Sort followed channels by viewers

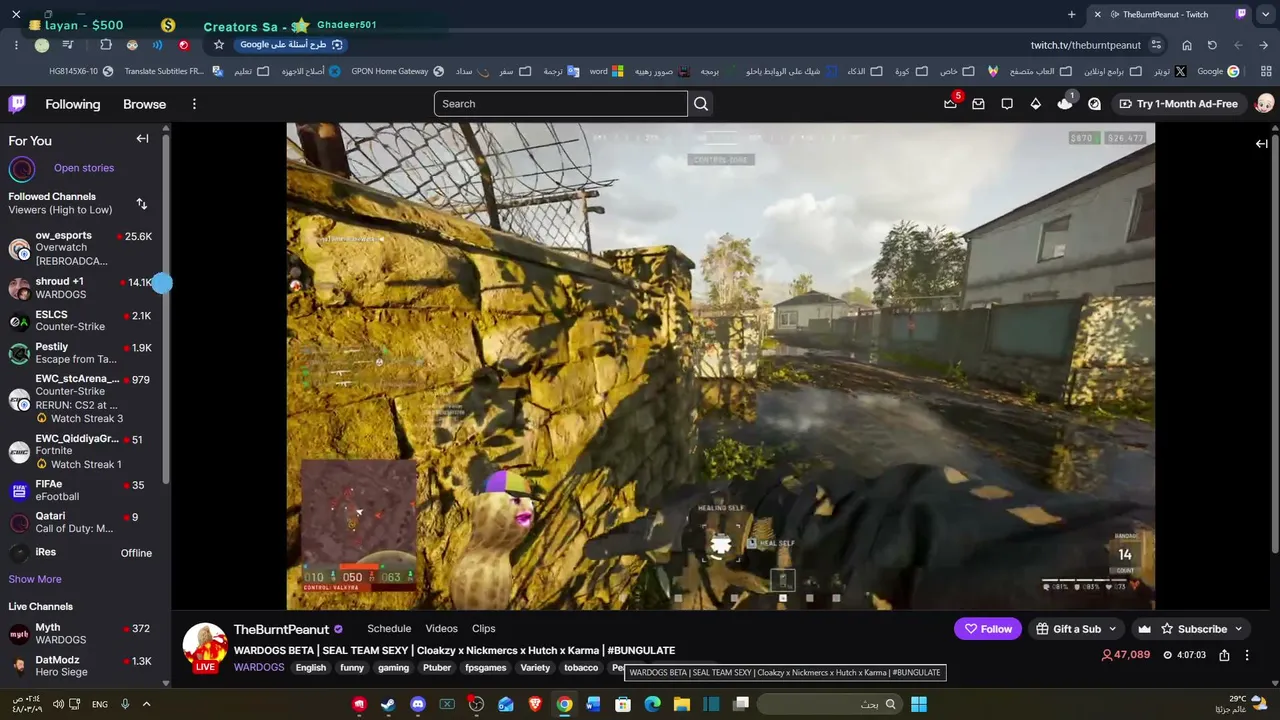(142, 204)
